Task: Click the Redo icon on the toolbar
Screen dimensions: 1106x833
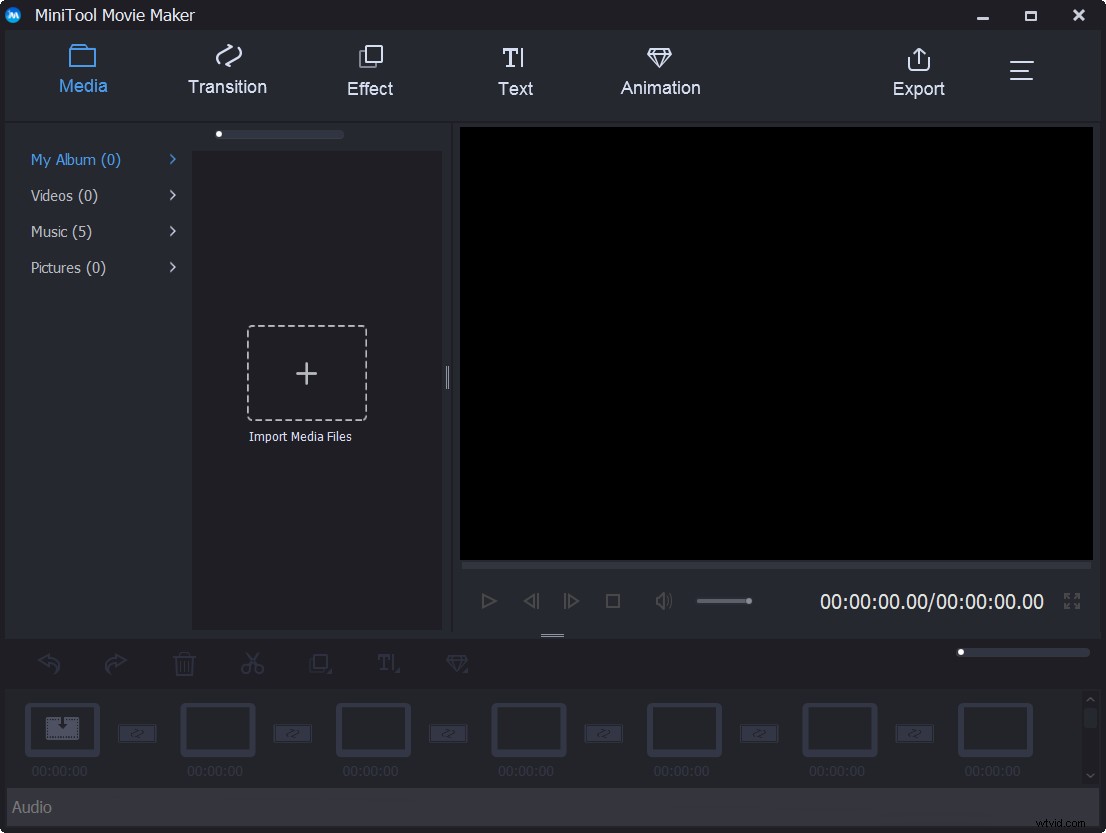Action: pyautogui.click(x=116, y=663)
